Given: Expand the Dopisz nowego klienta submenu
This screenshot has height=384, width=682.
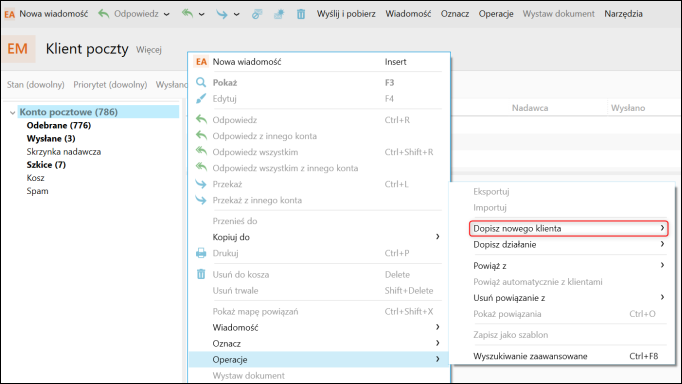Looking at the screenshot, I should coord(568,228).
